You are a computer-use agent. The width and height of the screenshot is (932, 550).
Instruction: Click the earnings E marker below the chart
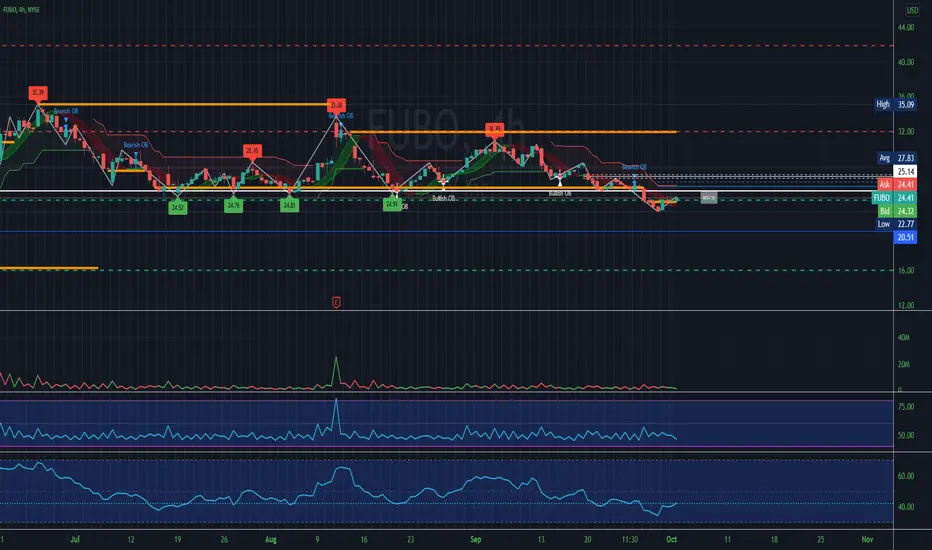(336, 303)
